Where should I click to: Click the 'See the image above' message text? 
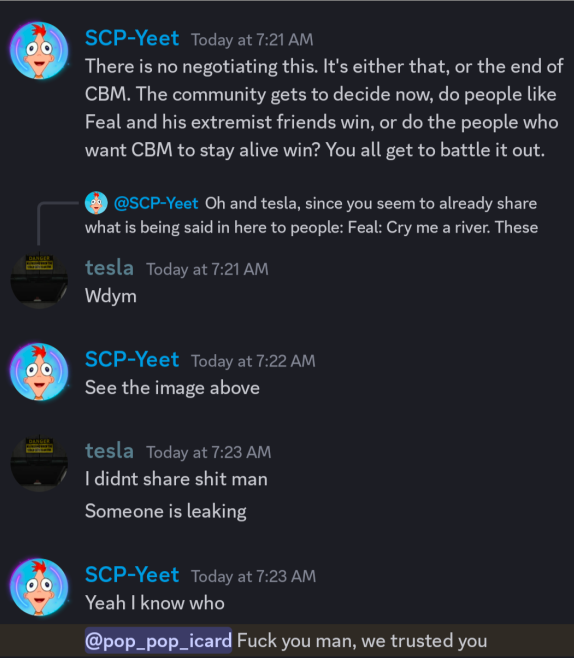point(172,388)
